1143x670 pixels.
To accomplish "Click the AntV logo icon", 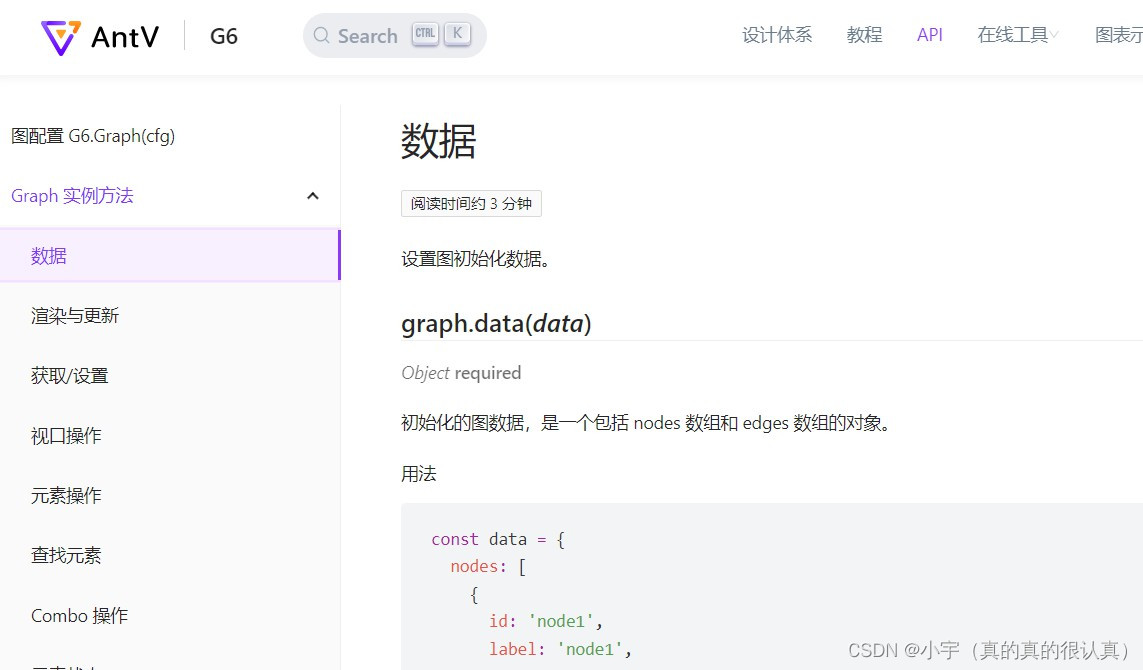I will 60,36.
